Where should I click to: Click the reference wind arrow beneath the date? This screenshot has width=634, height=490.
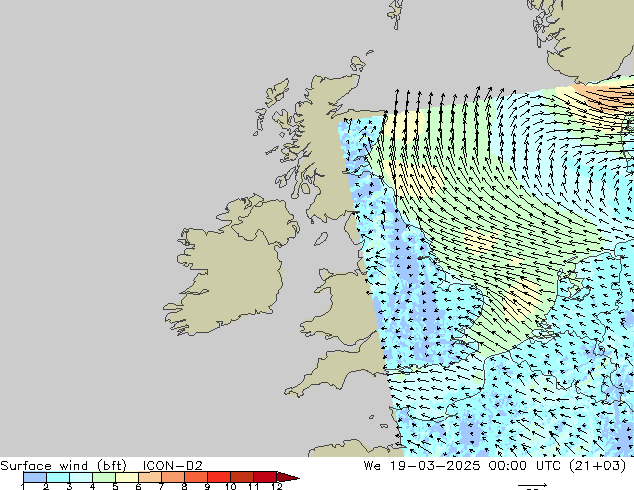point(533,485)
